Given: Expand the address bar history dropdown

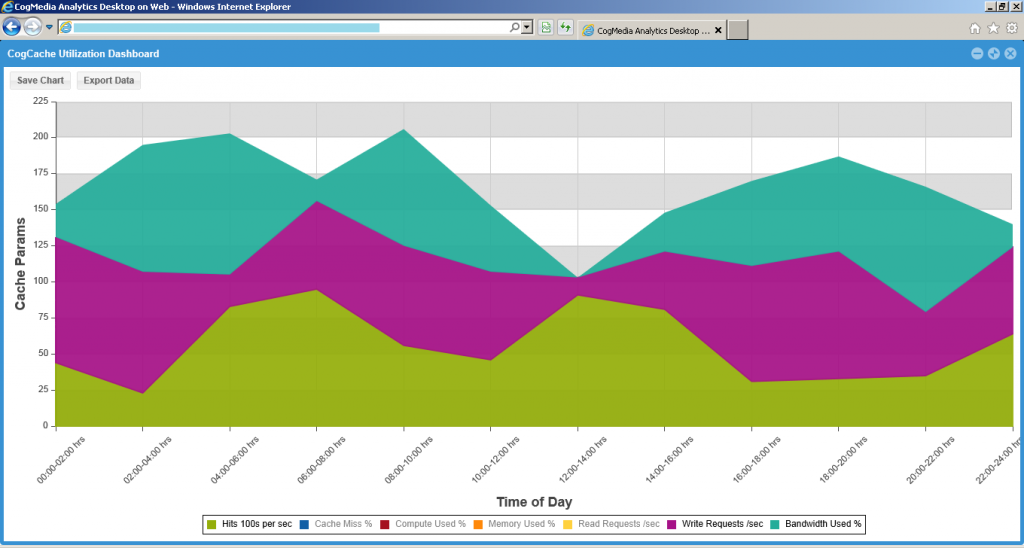Looking at the screenshot, I should (x=527, y=28).
